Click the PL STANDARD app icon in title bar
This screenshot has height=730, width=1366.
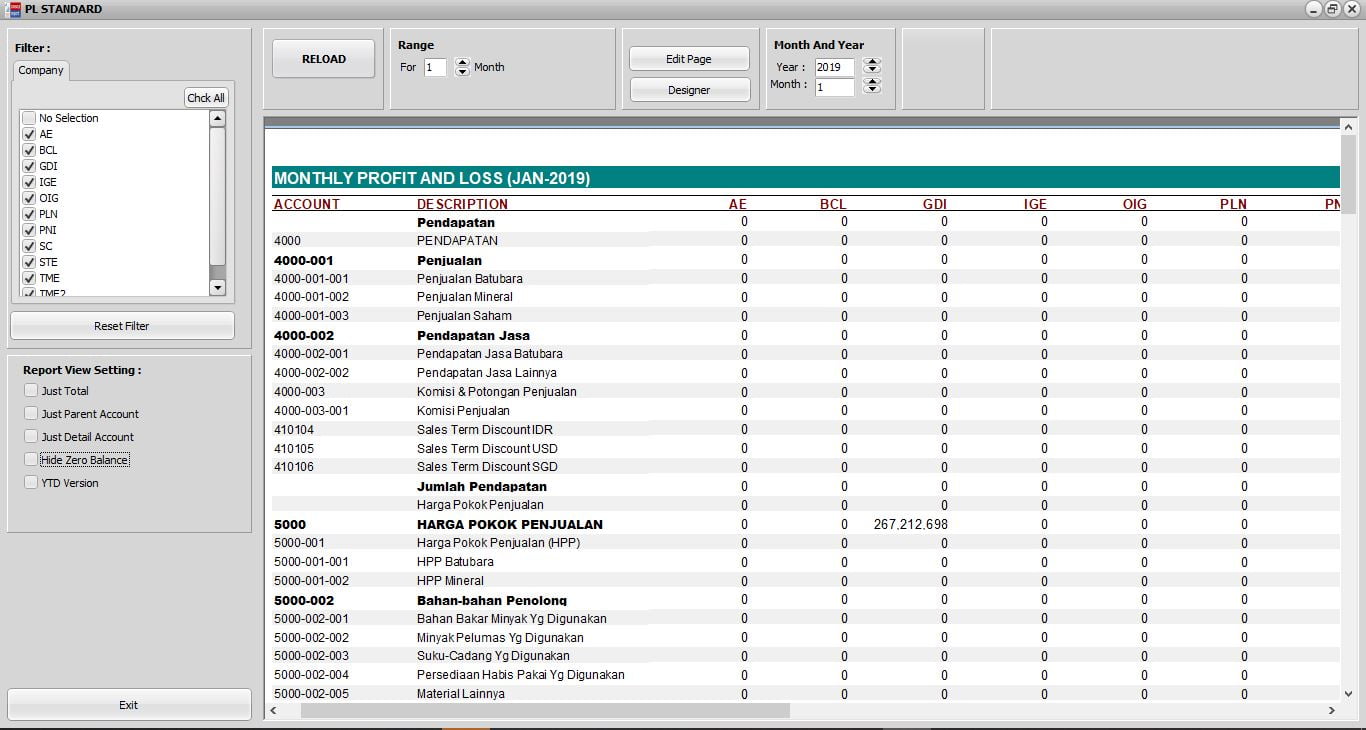coord(14,9)
